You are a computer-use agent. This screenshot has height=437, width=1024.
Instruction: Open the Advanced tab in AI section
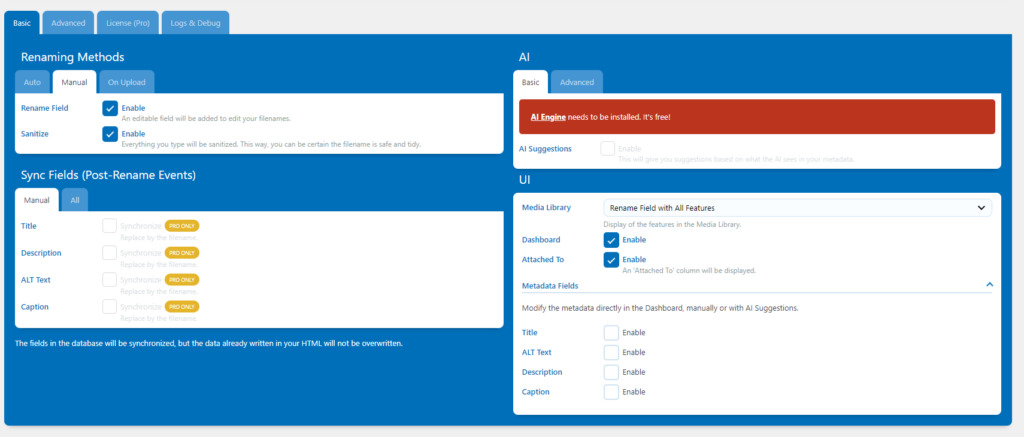[x=576, y=82]
